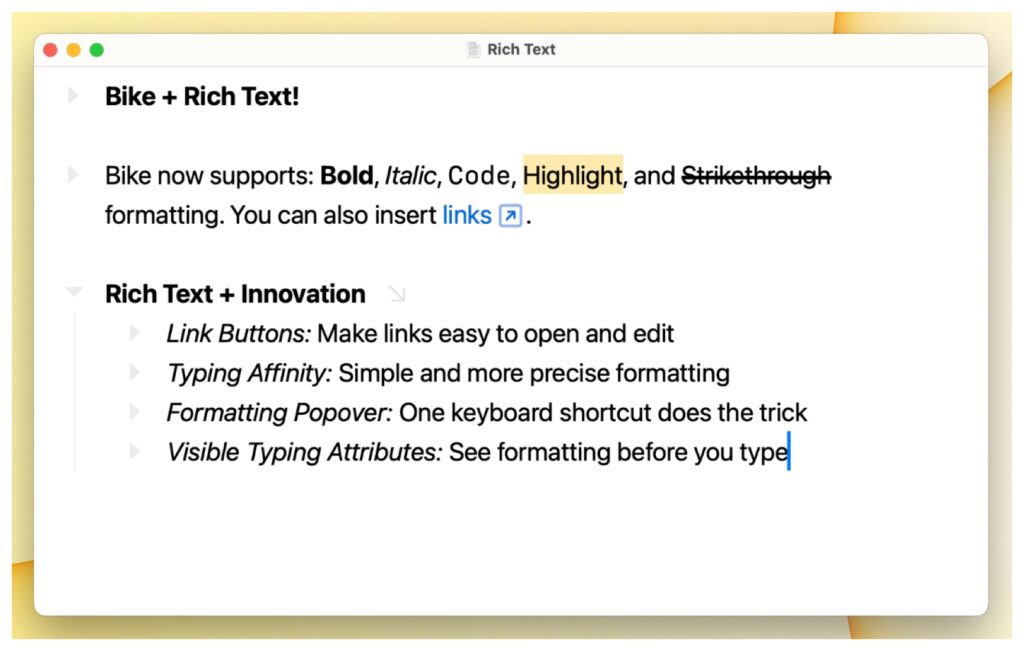Click the document icon in the title bar
Screen dimensions: 1024x651
(474, 50)
